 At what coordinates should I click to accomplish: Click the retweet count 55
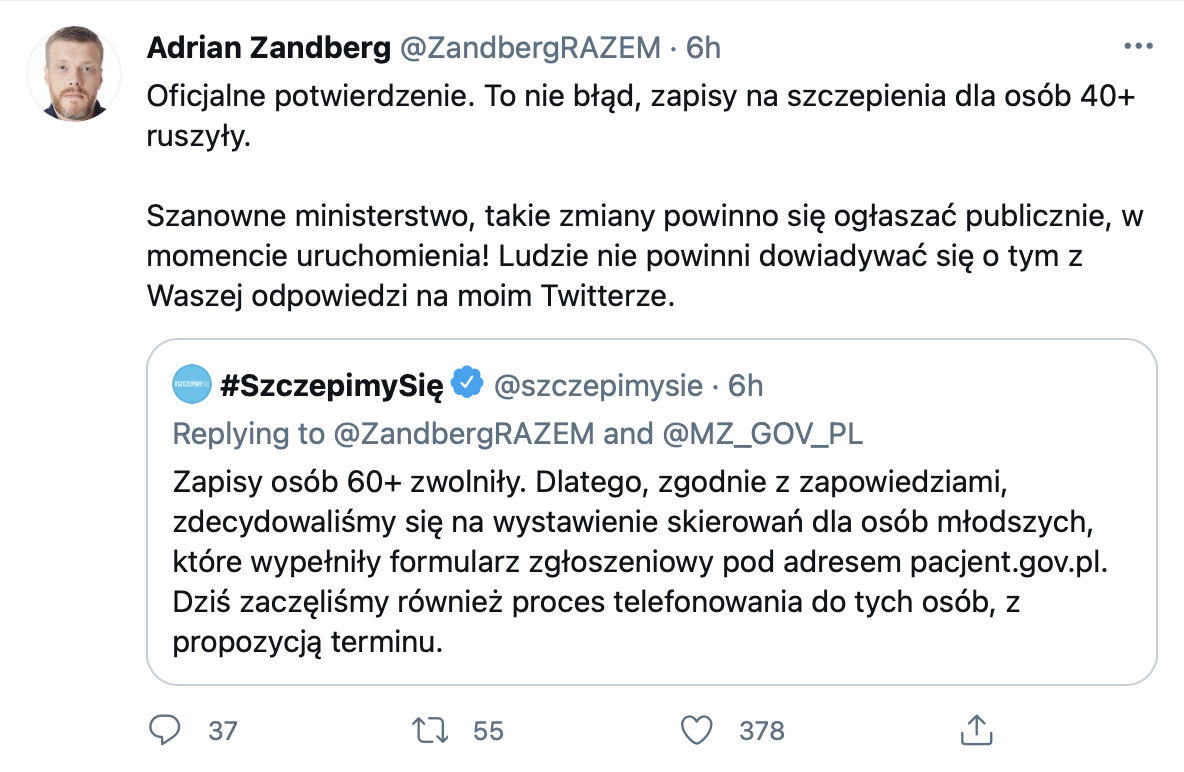(x=488, y=731)
